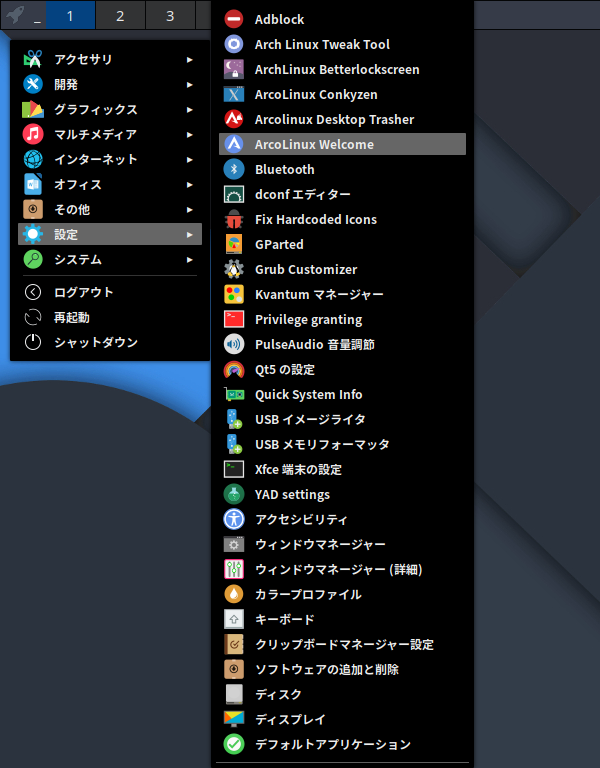Launch ウィンドウマネージャー settings entry
This screenshot has width=600, height=768.
[342, 544]
